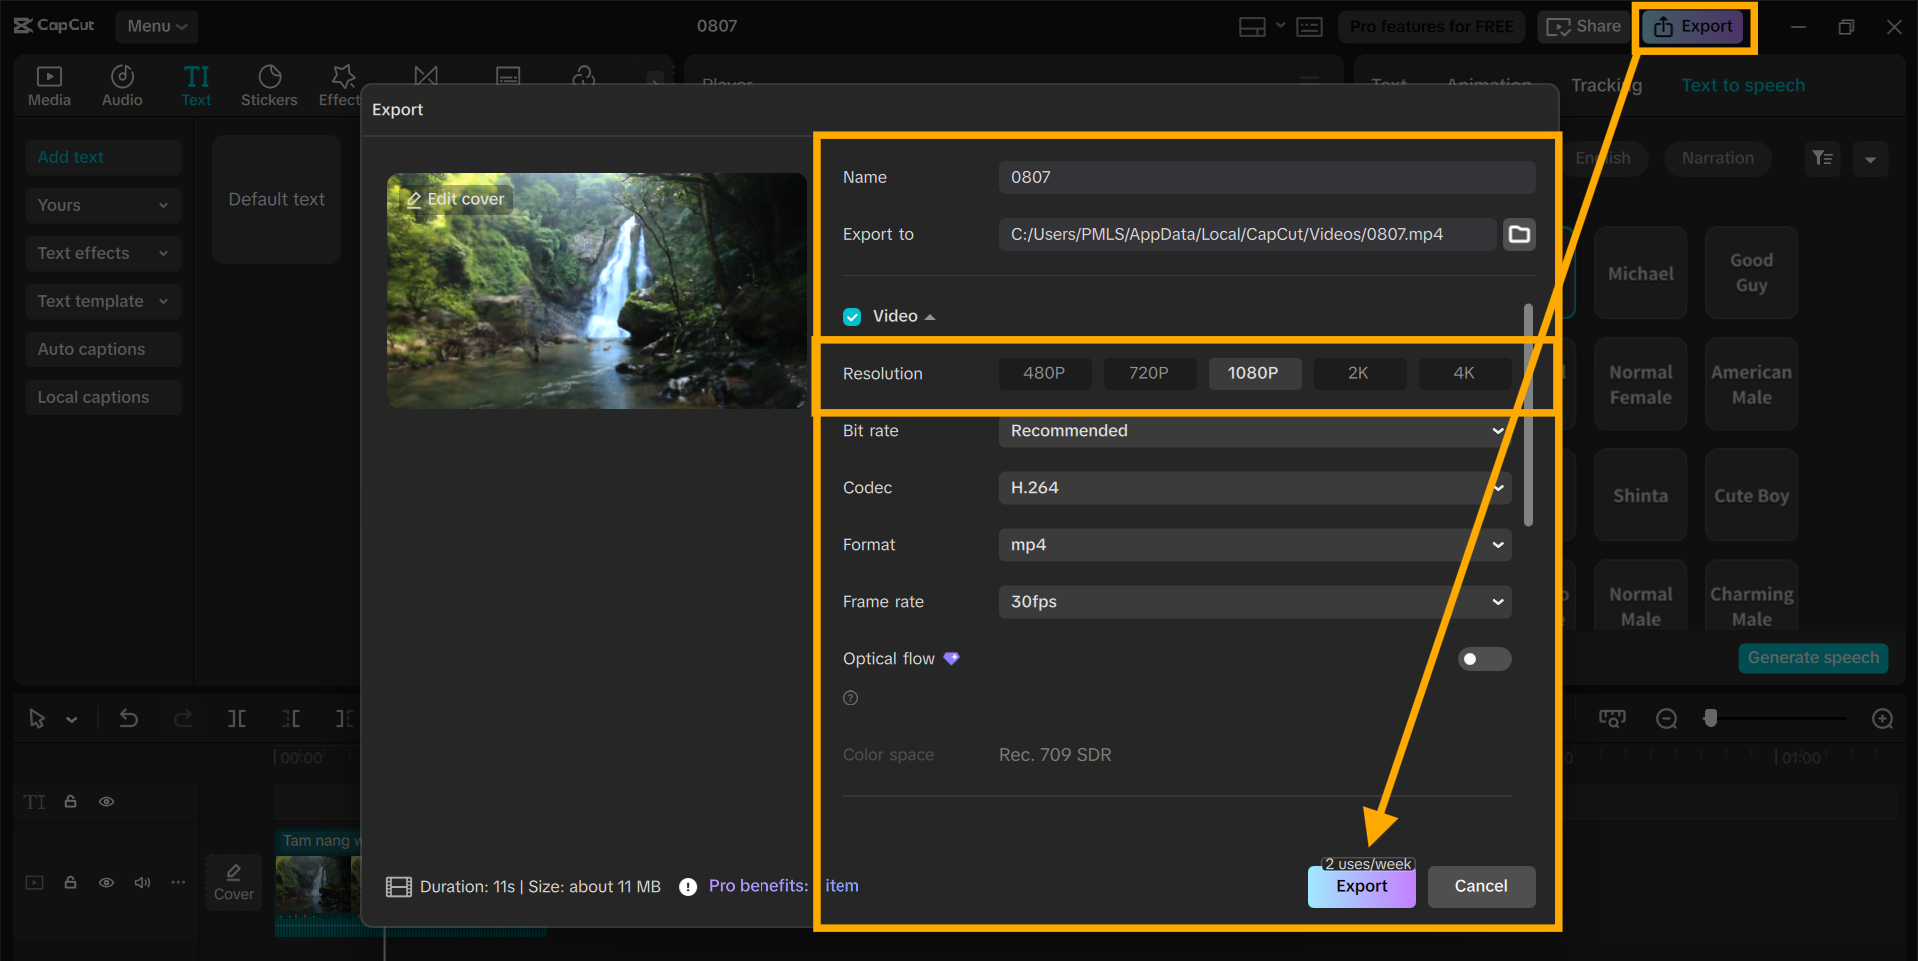
Task: Select the 4K resolution option
Action: click(1463, 373)
